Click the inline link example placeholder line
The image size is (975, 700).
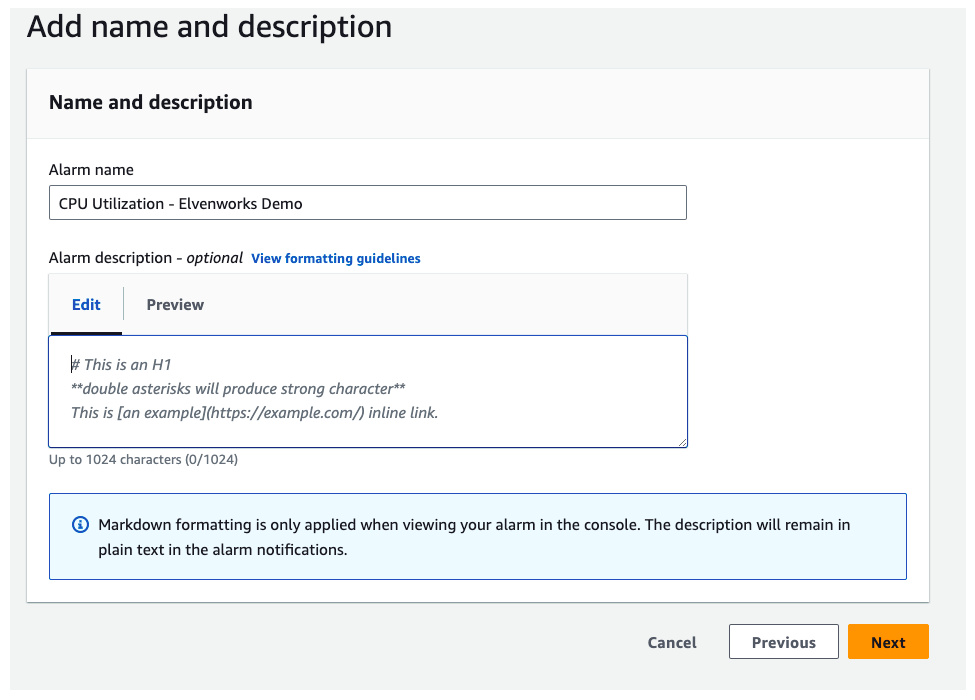pos(254,412)
